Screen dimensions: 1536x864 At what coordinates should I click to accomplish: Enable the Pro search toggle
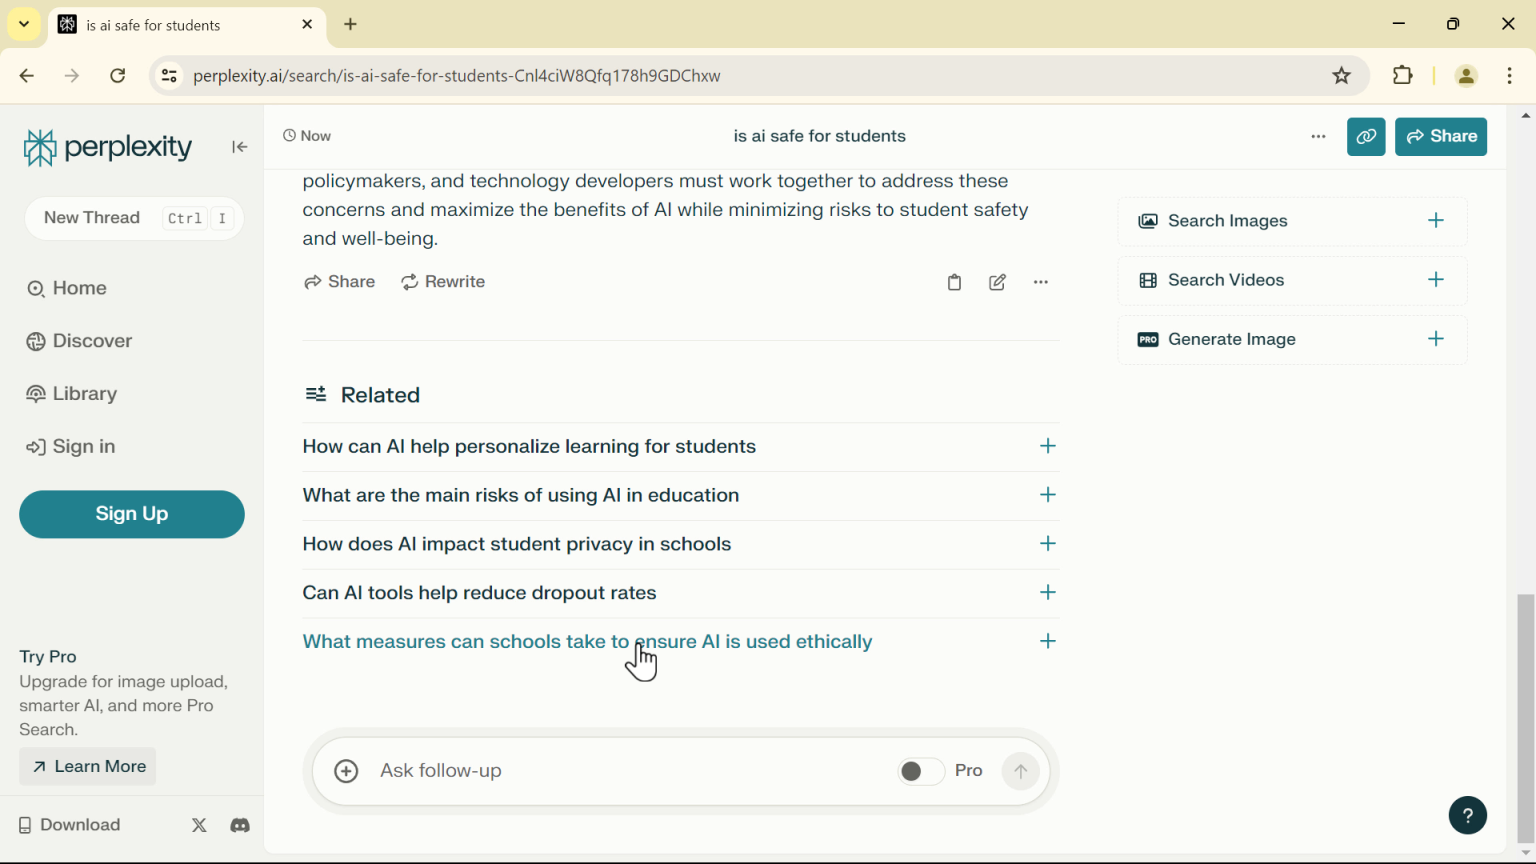coord(920,771)
